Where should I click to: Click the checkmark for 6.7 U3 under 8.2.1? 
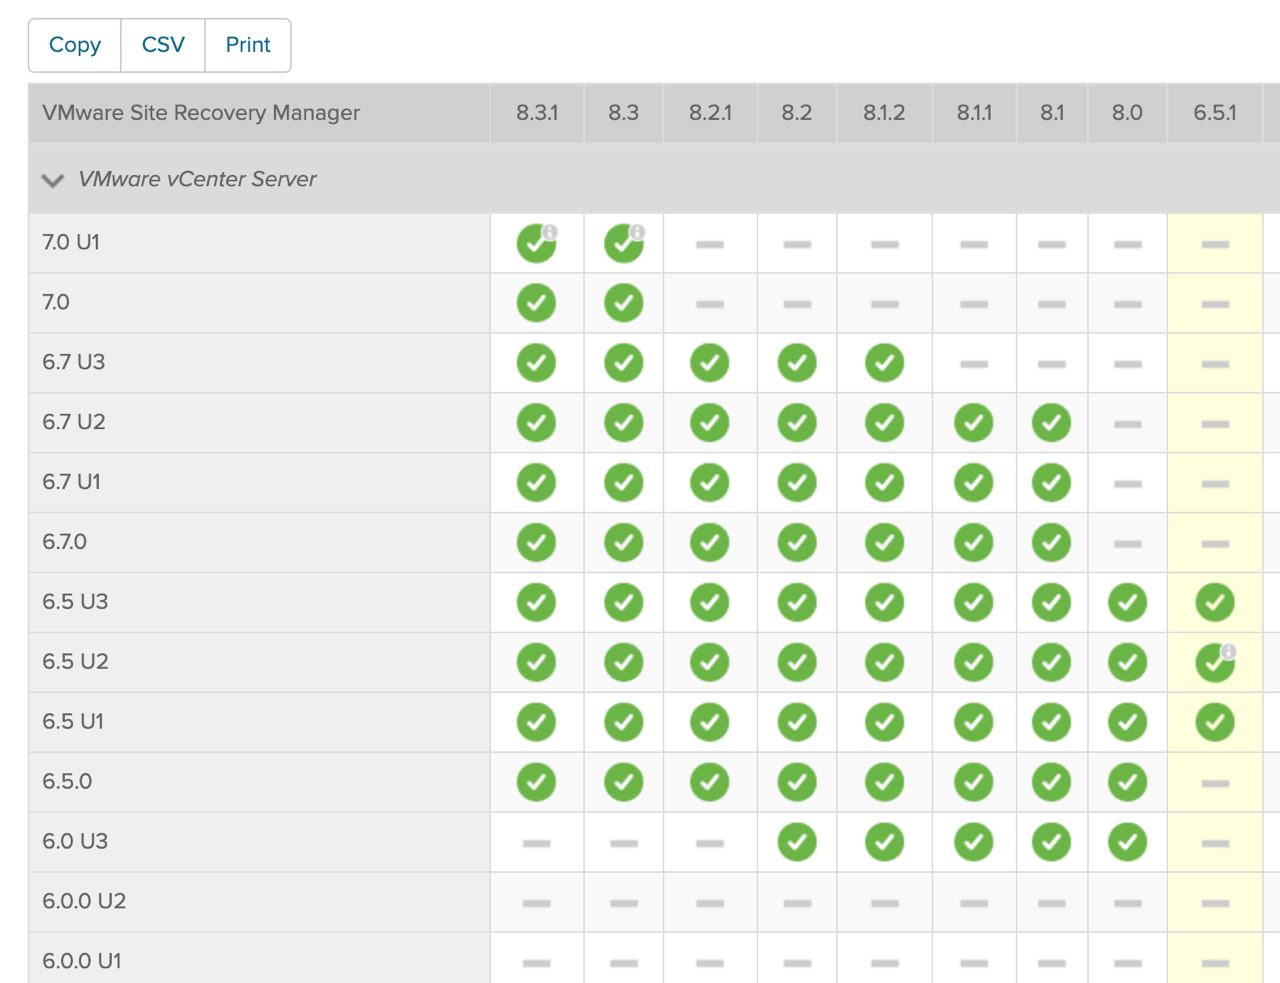[x=710, y=362]
